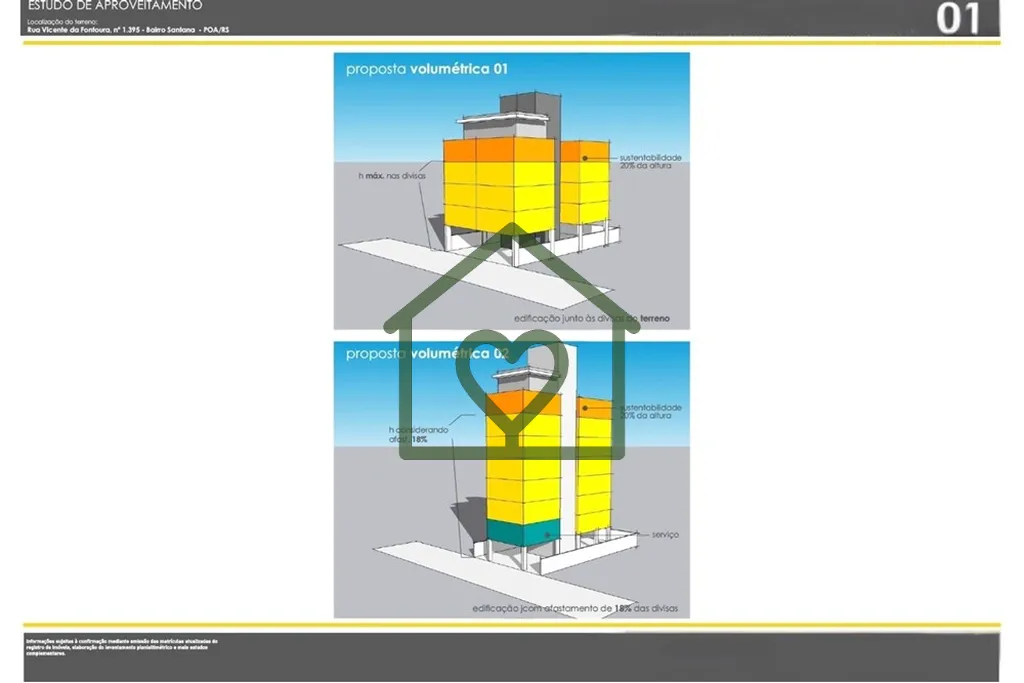Click the Rua Vicente da Fontoura address line

128,30
